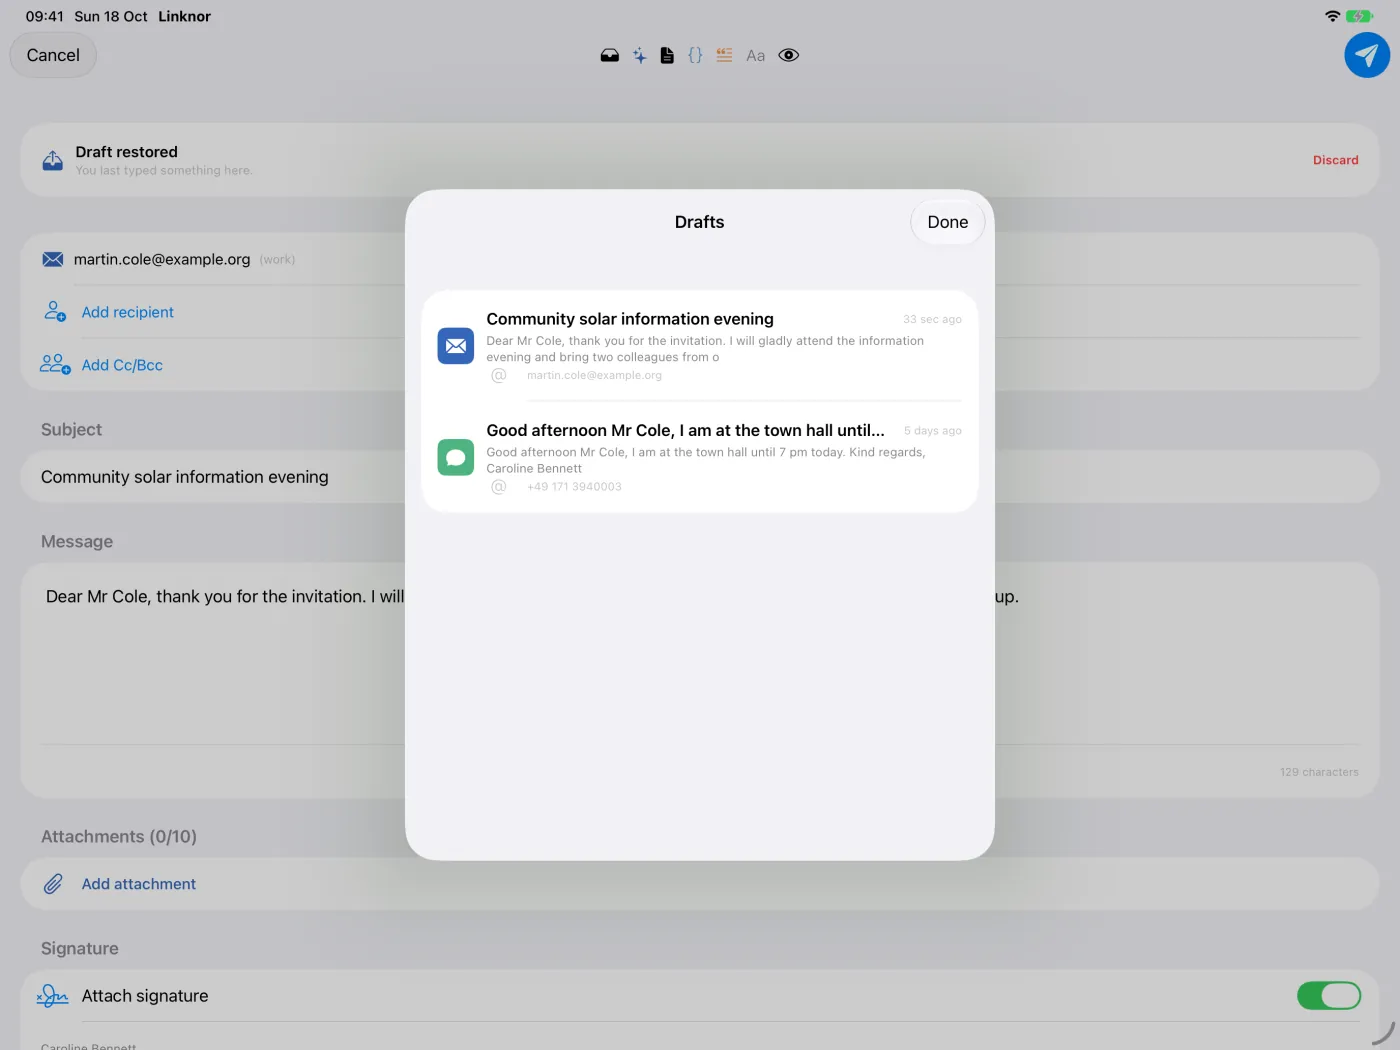
Task: Tap the Draft restored tray icon
Action: (x=53, y=160)
